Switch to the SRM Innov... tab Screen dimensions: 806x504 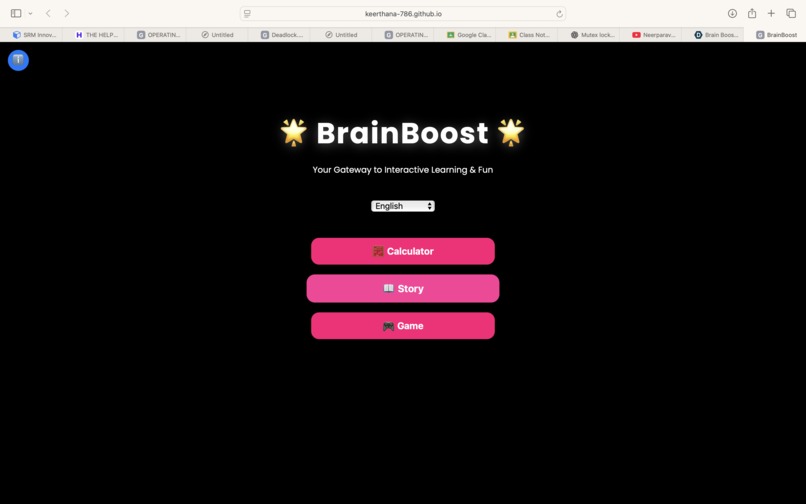(x=32, y=34)
